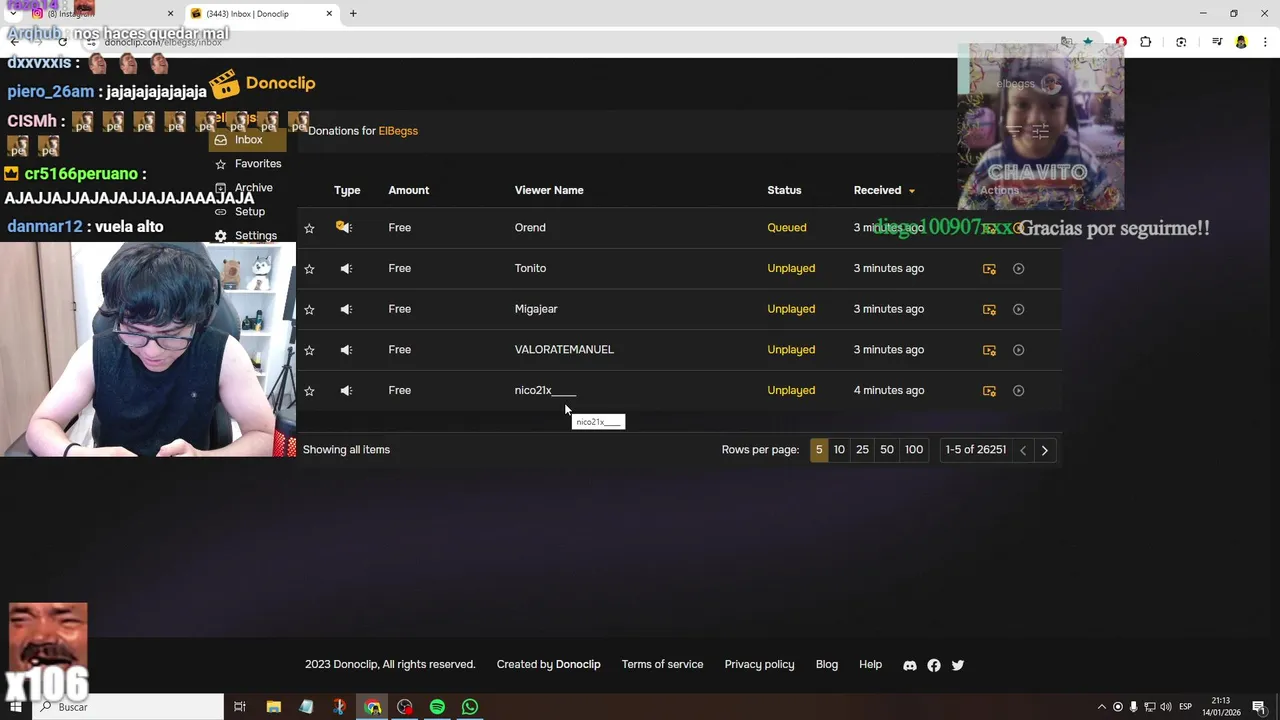
Task: Open the Chrome media controls icon
Action: 1217,42
